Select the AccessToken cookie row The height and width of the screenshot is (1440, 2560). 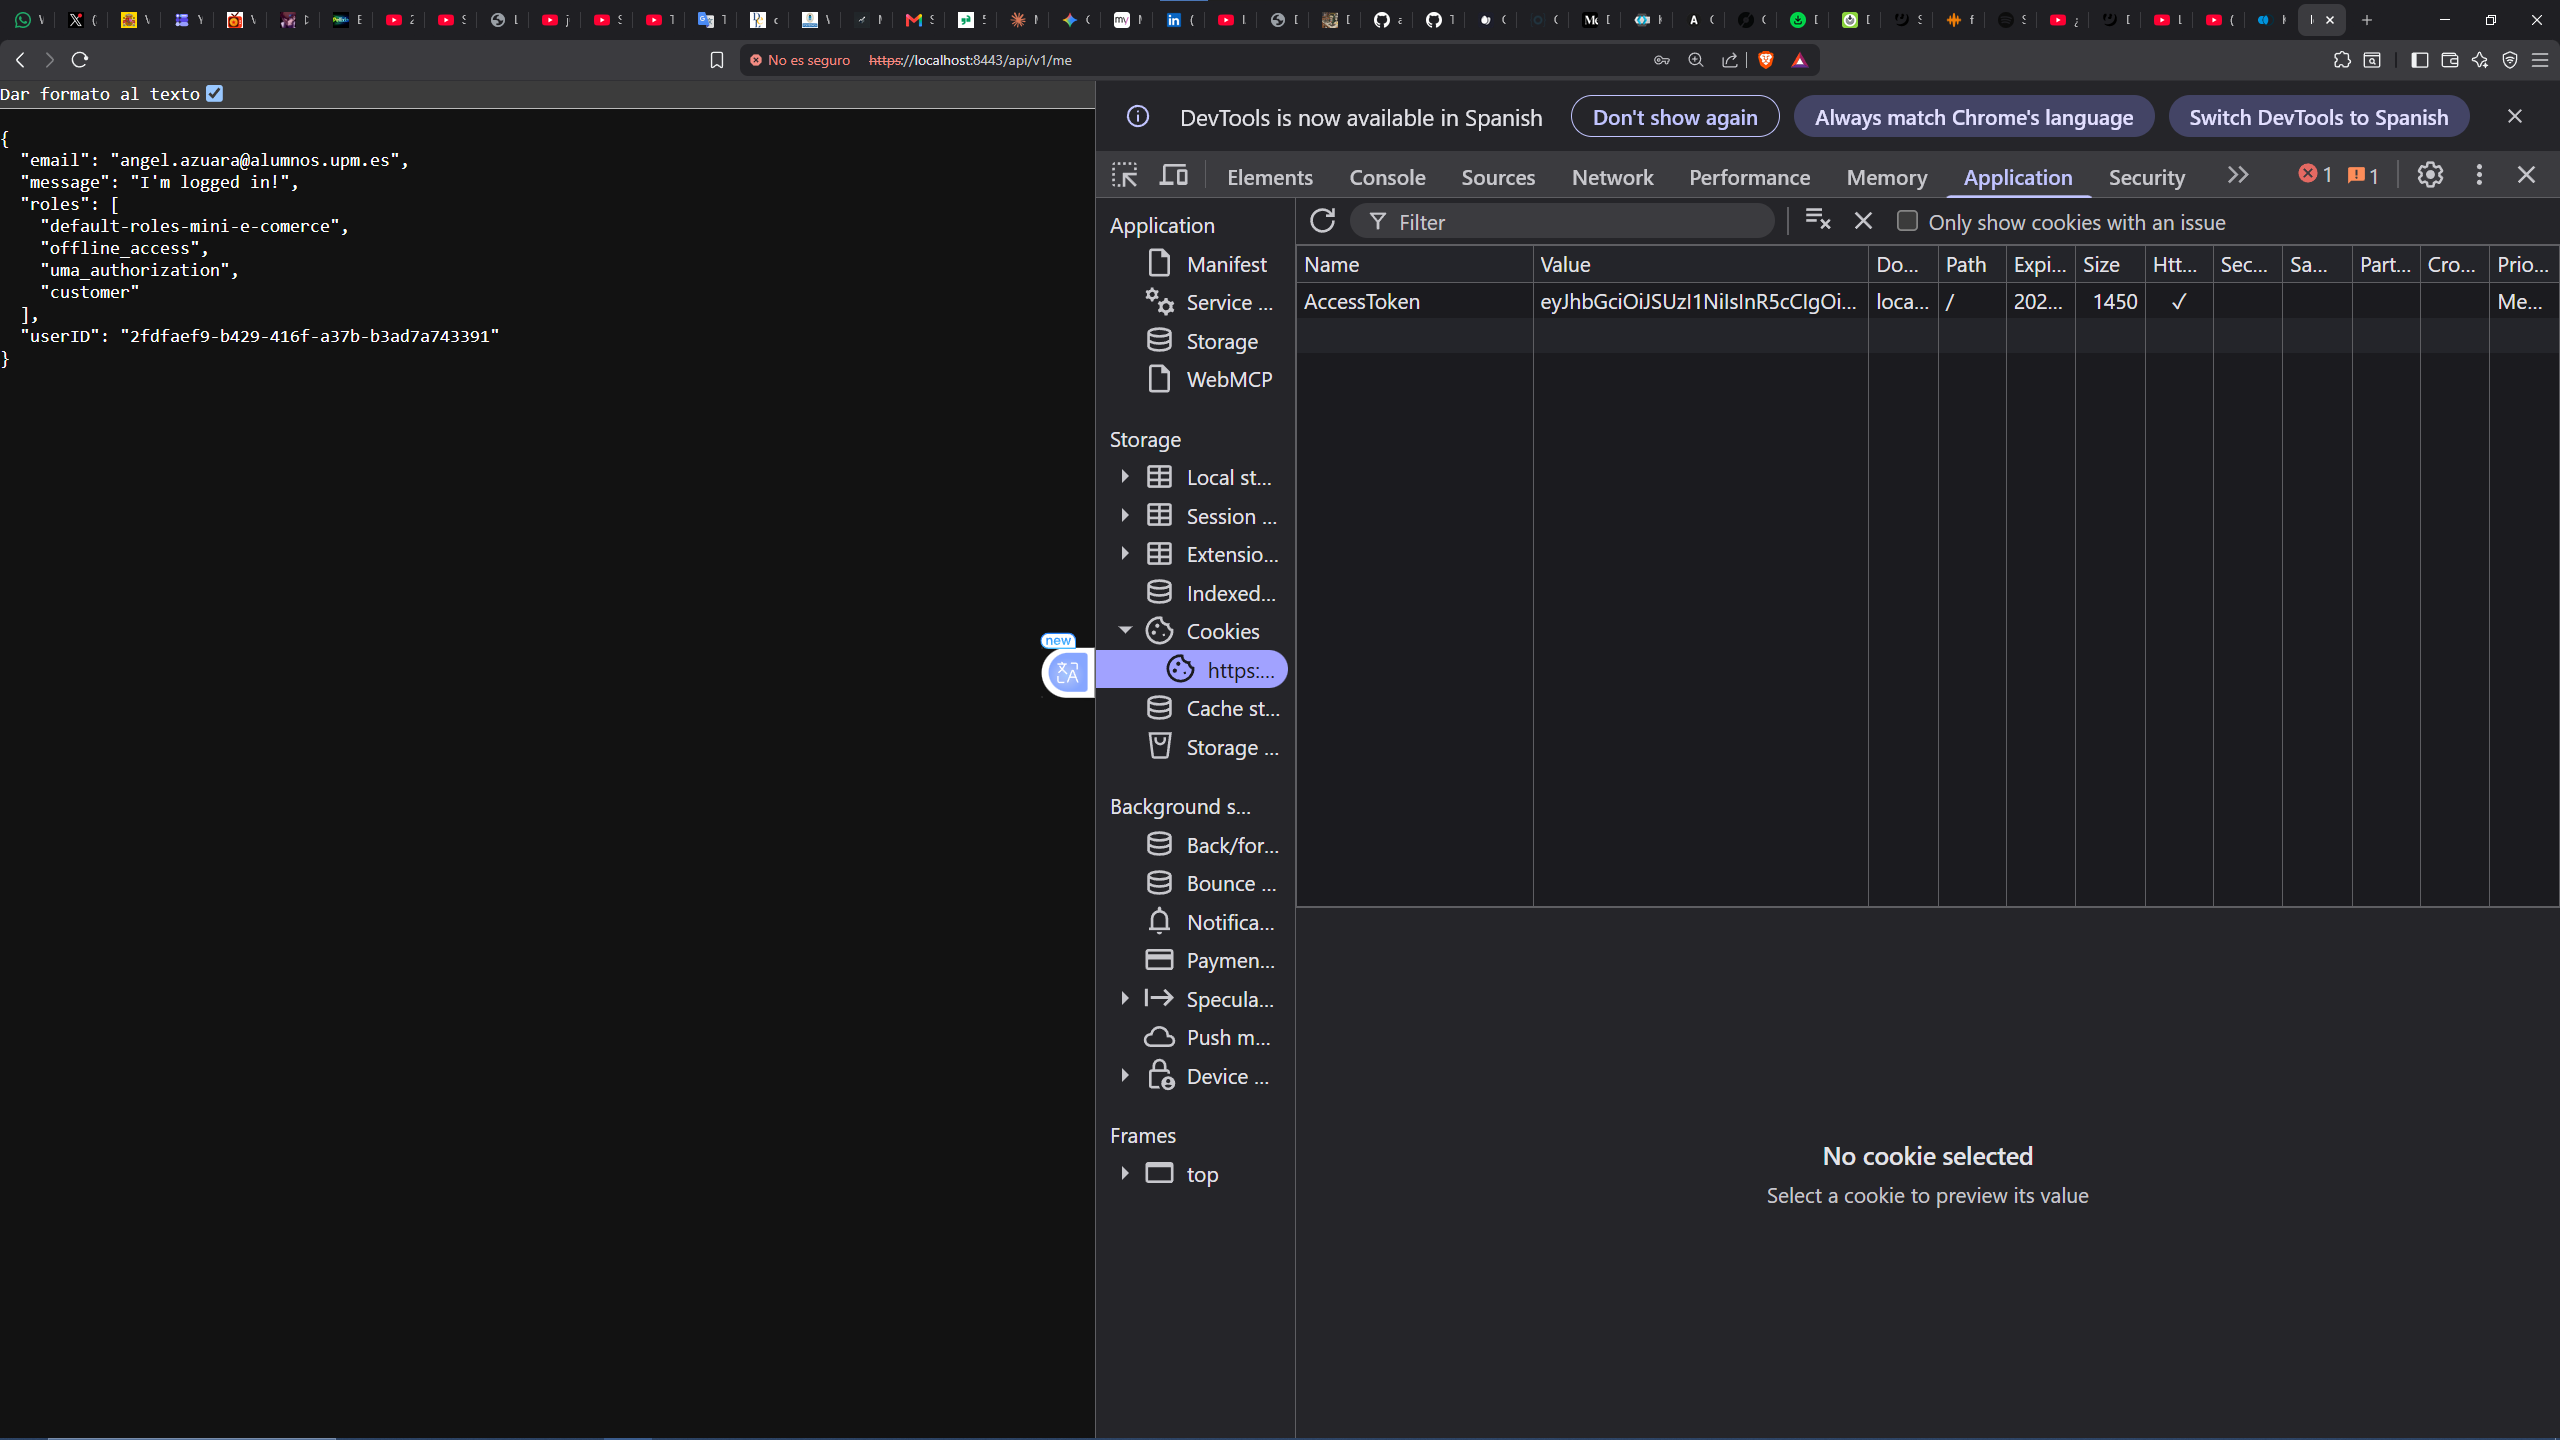coord(1927,301)
